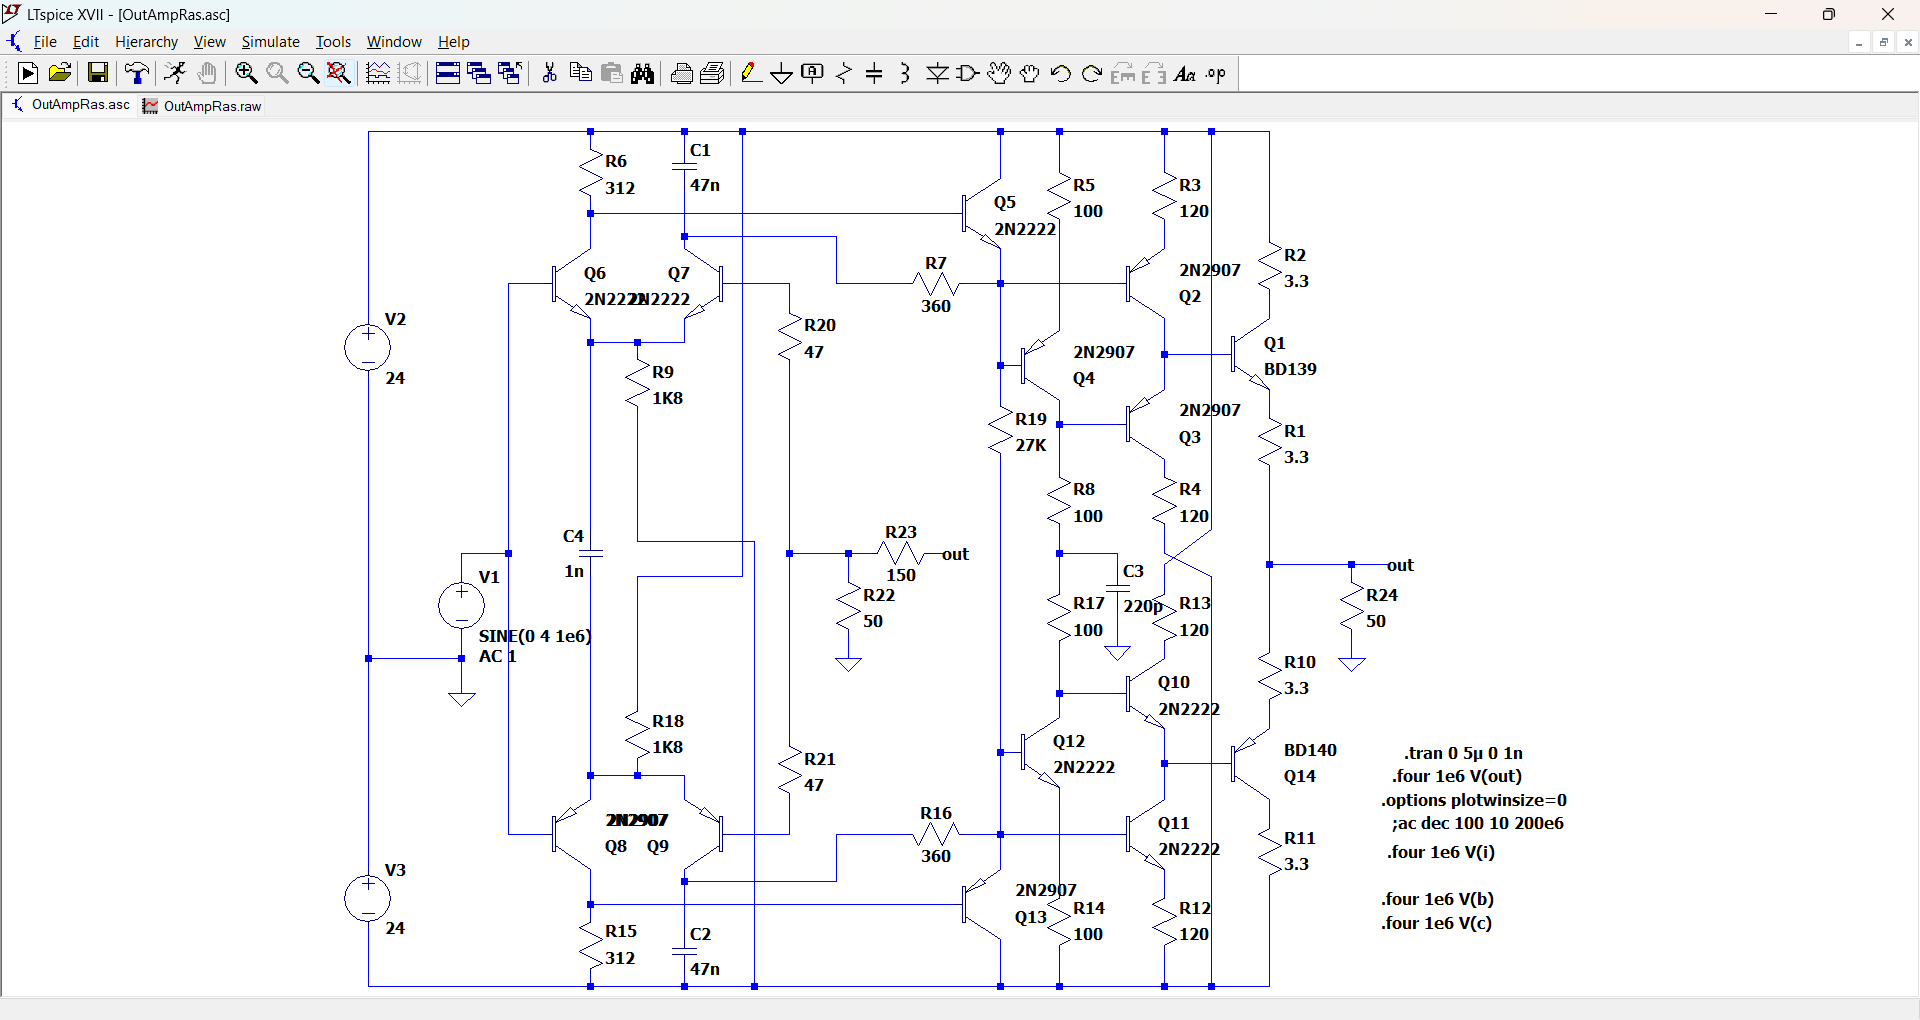Click the Redo arrow icon
The image size is (1920, 1020).
(x=1092, y=73)
